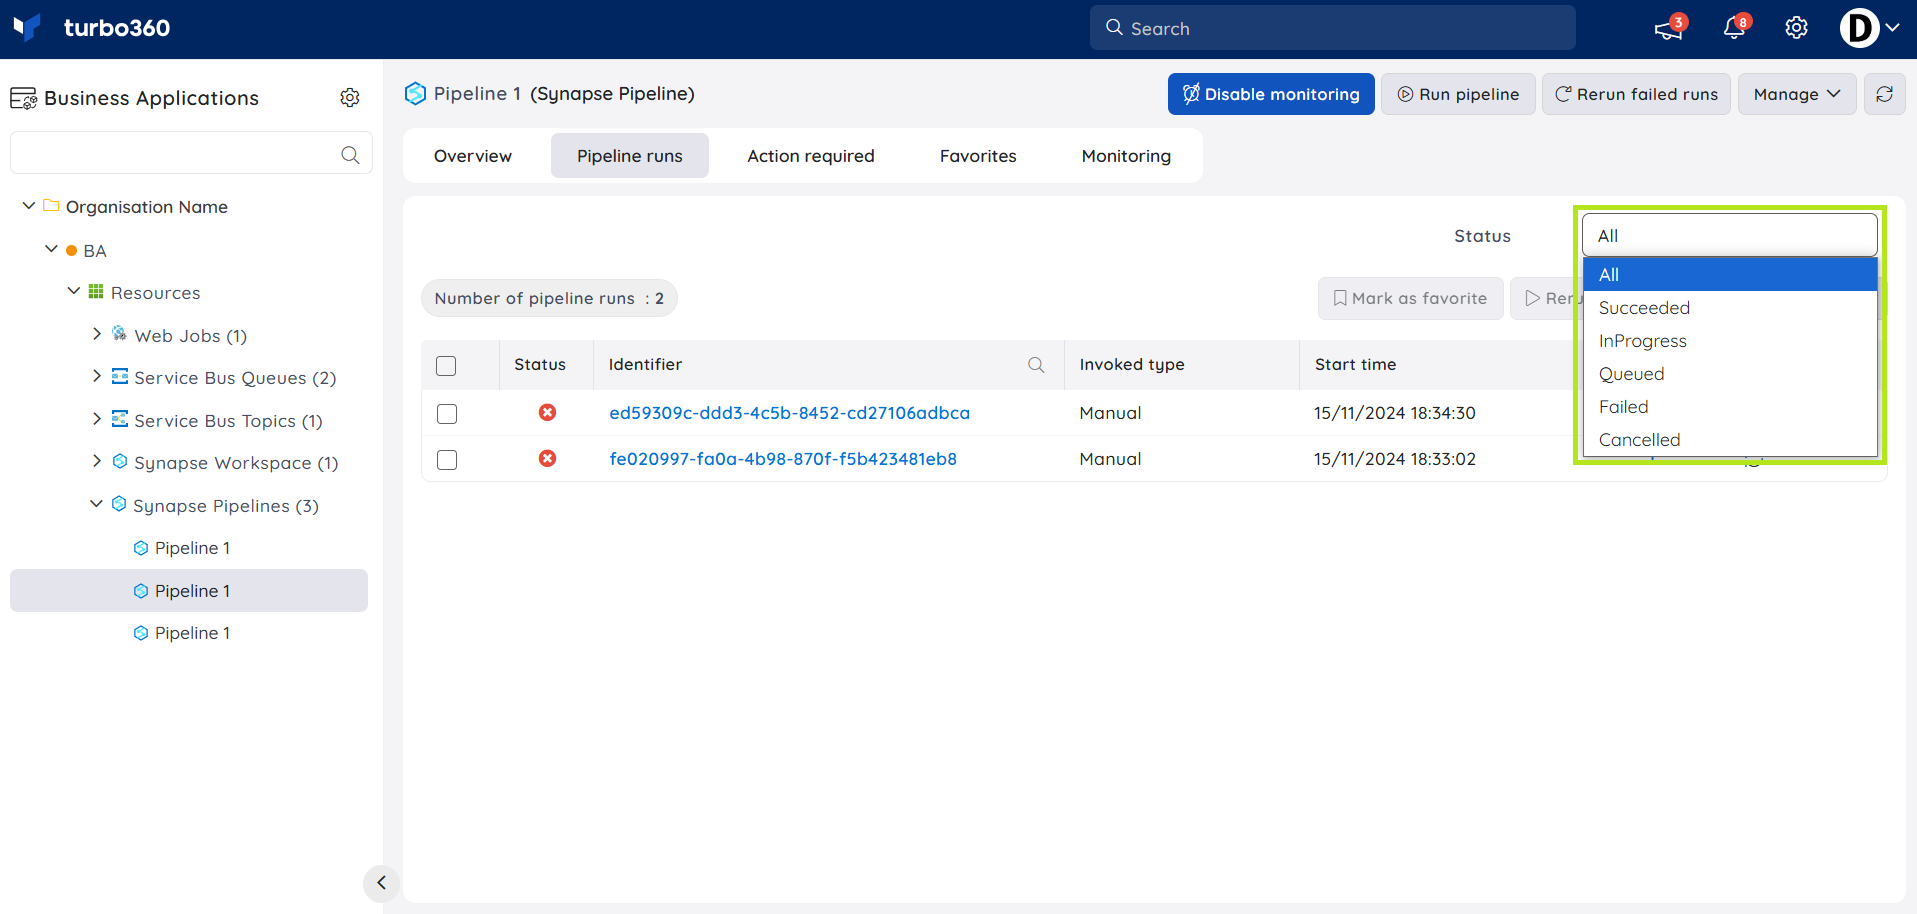Viewport: 1917px width, 914px height.
Task: Expand the Service Bus Topics node
Action: click(x=96, y=418)
